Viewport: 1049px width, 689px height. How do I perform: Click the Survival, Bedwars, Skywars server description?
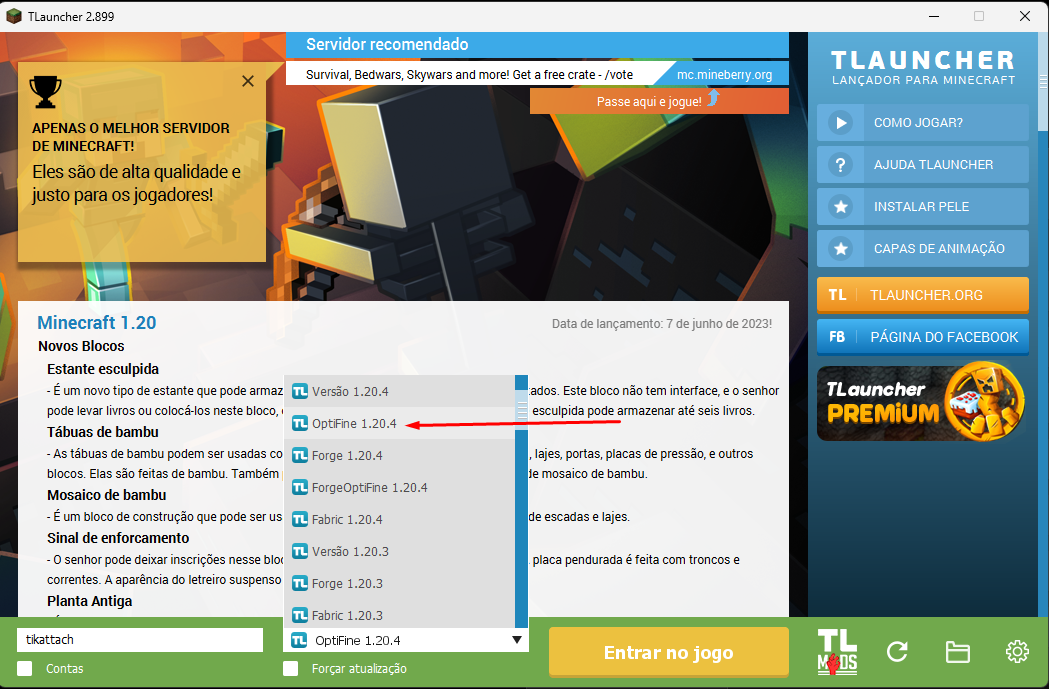tap(469, 74)
